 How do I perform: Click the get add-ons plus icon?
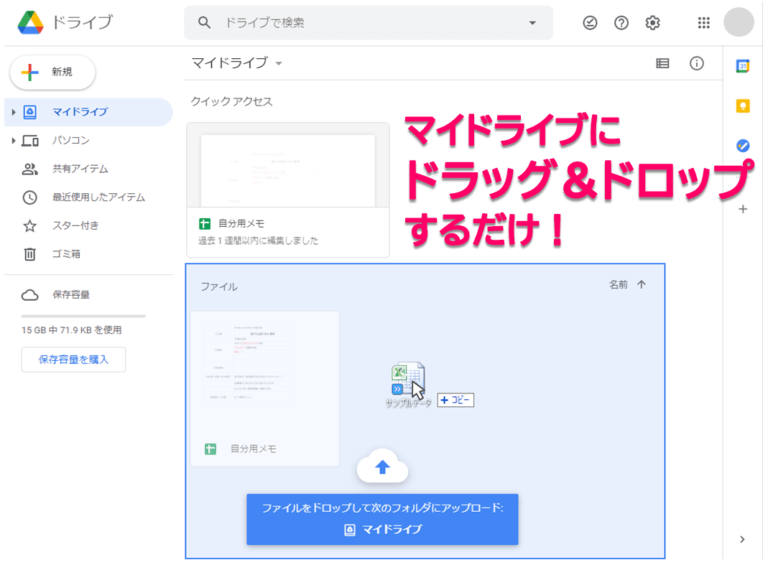click(x=743, y=209)
